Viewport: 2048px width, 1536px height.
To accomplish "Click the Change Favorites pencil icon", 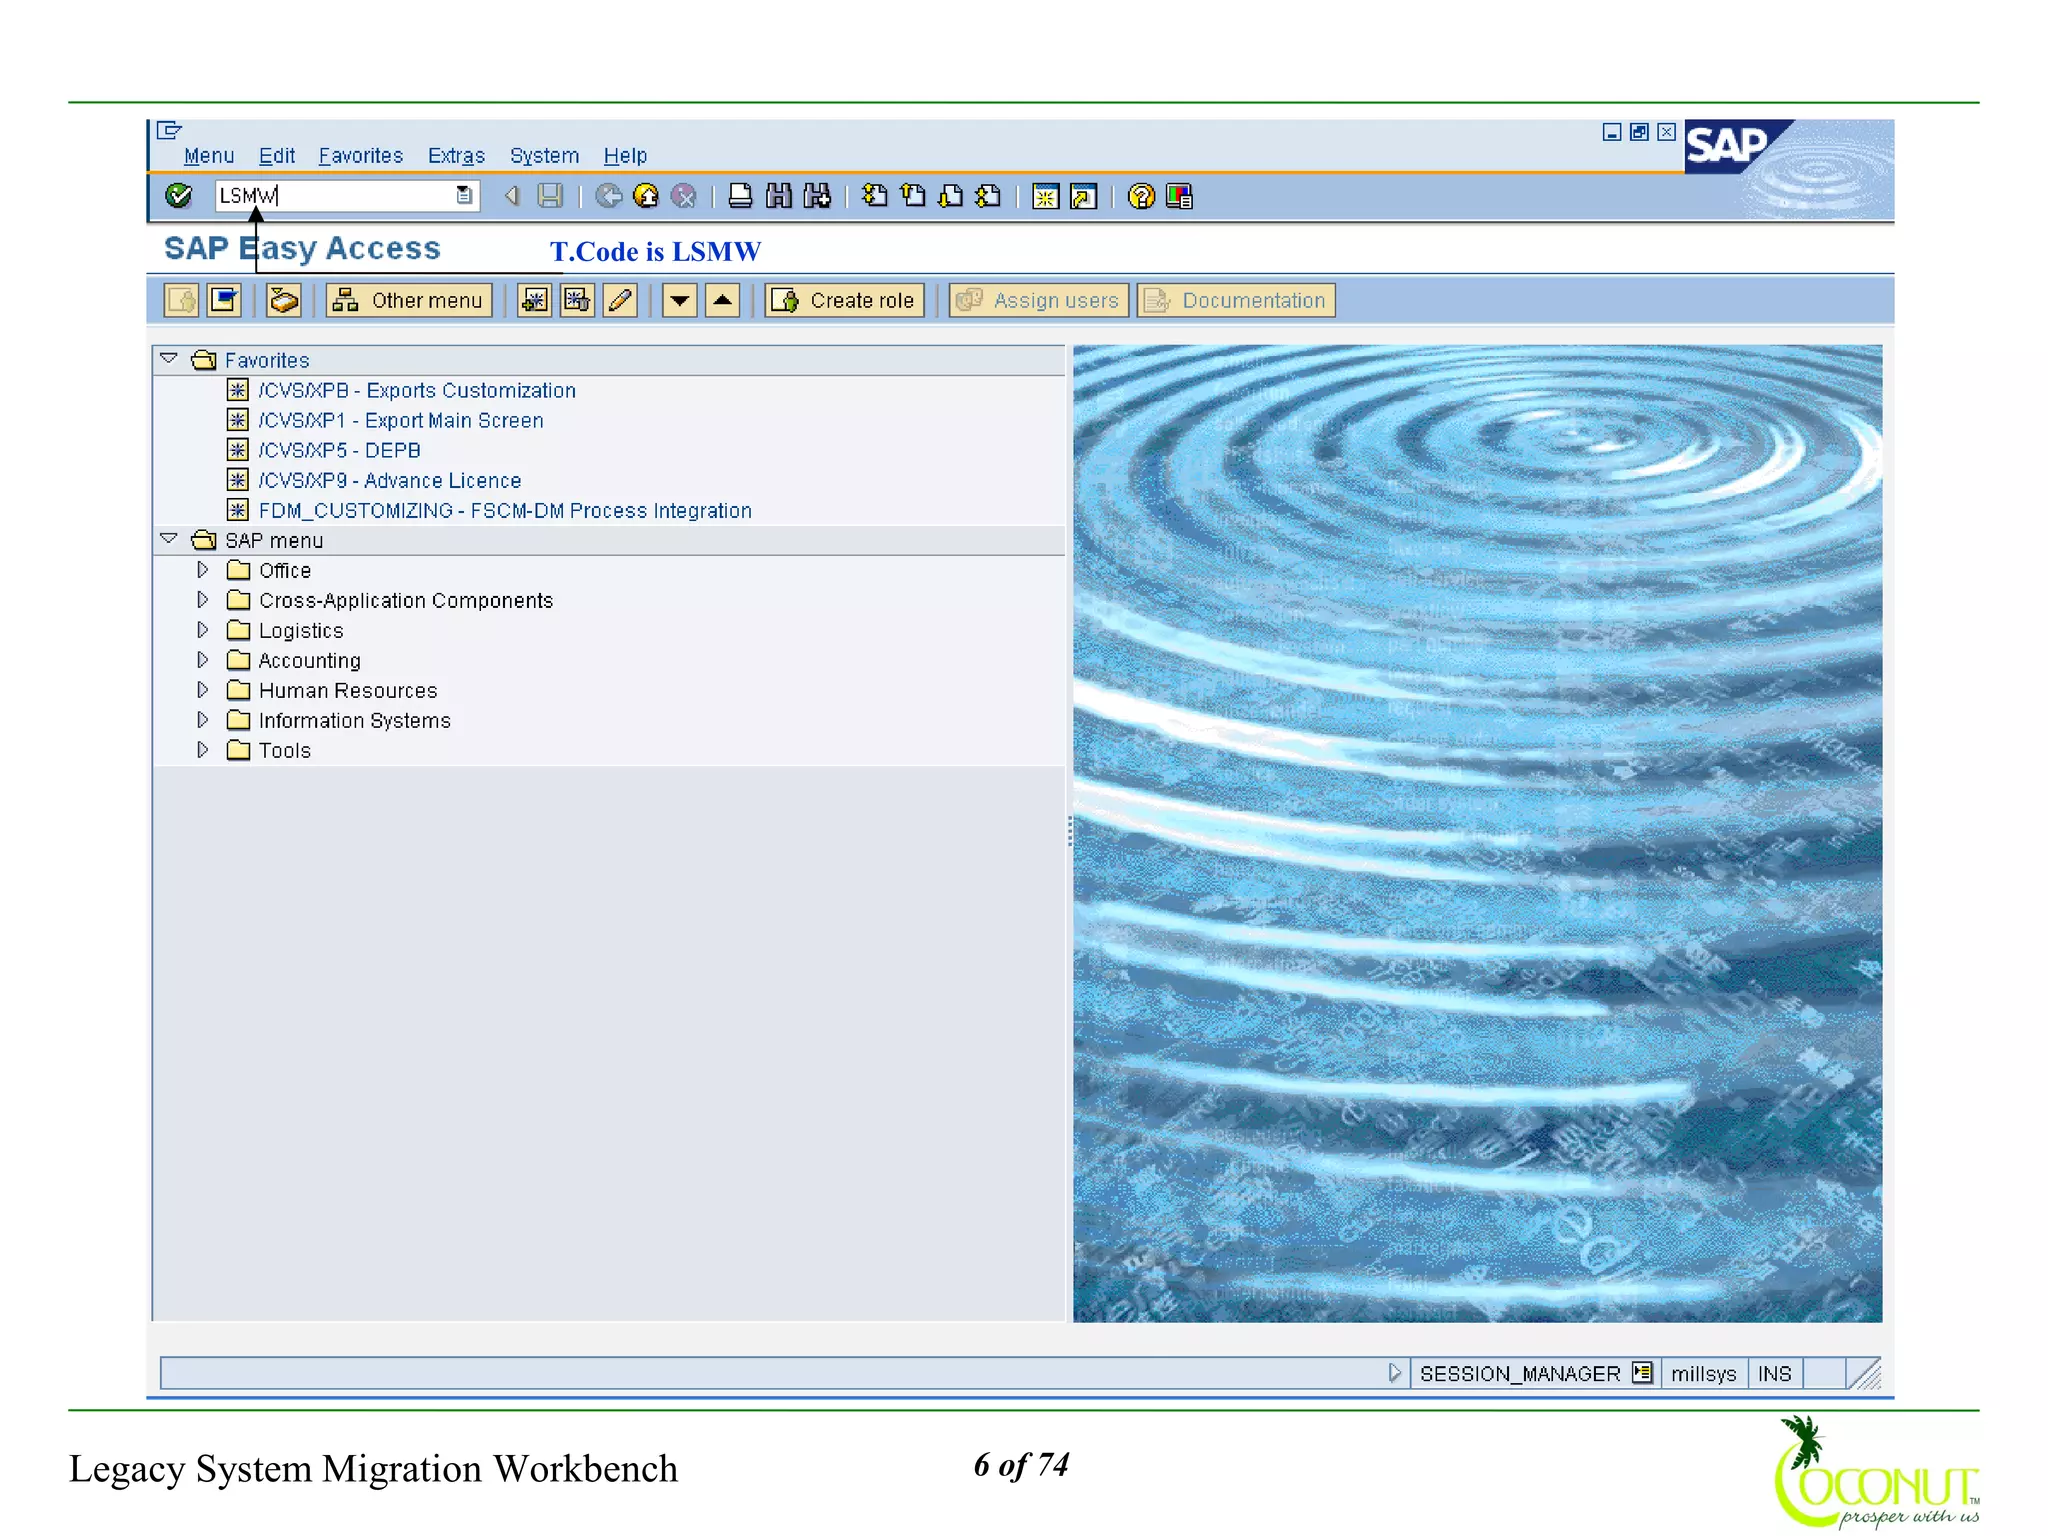I will pos(620,300).
